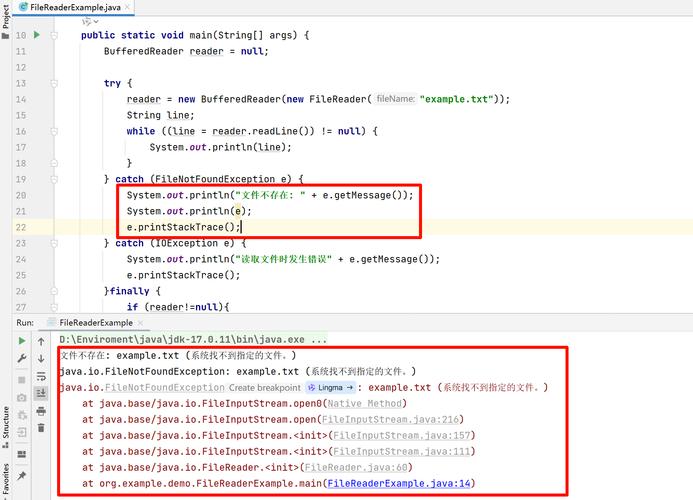This screenshot has width=693, height=500.
Task: Select the FileReaderExample run tab
Action: point(96,323)
